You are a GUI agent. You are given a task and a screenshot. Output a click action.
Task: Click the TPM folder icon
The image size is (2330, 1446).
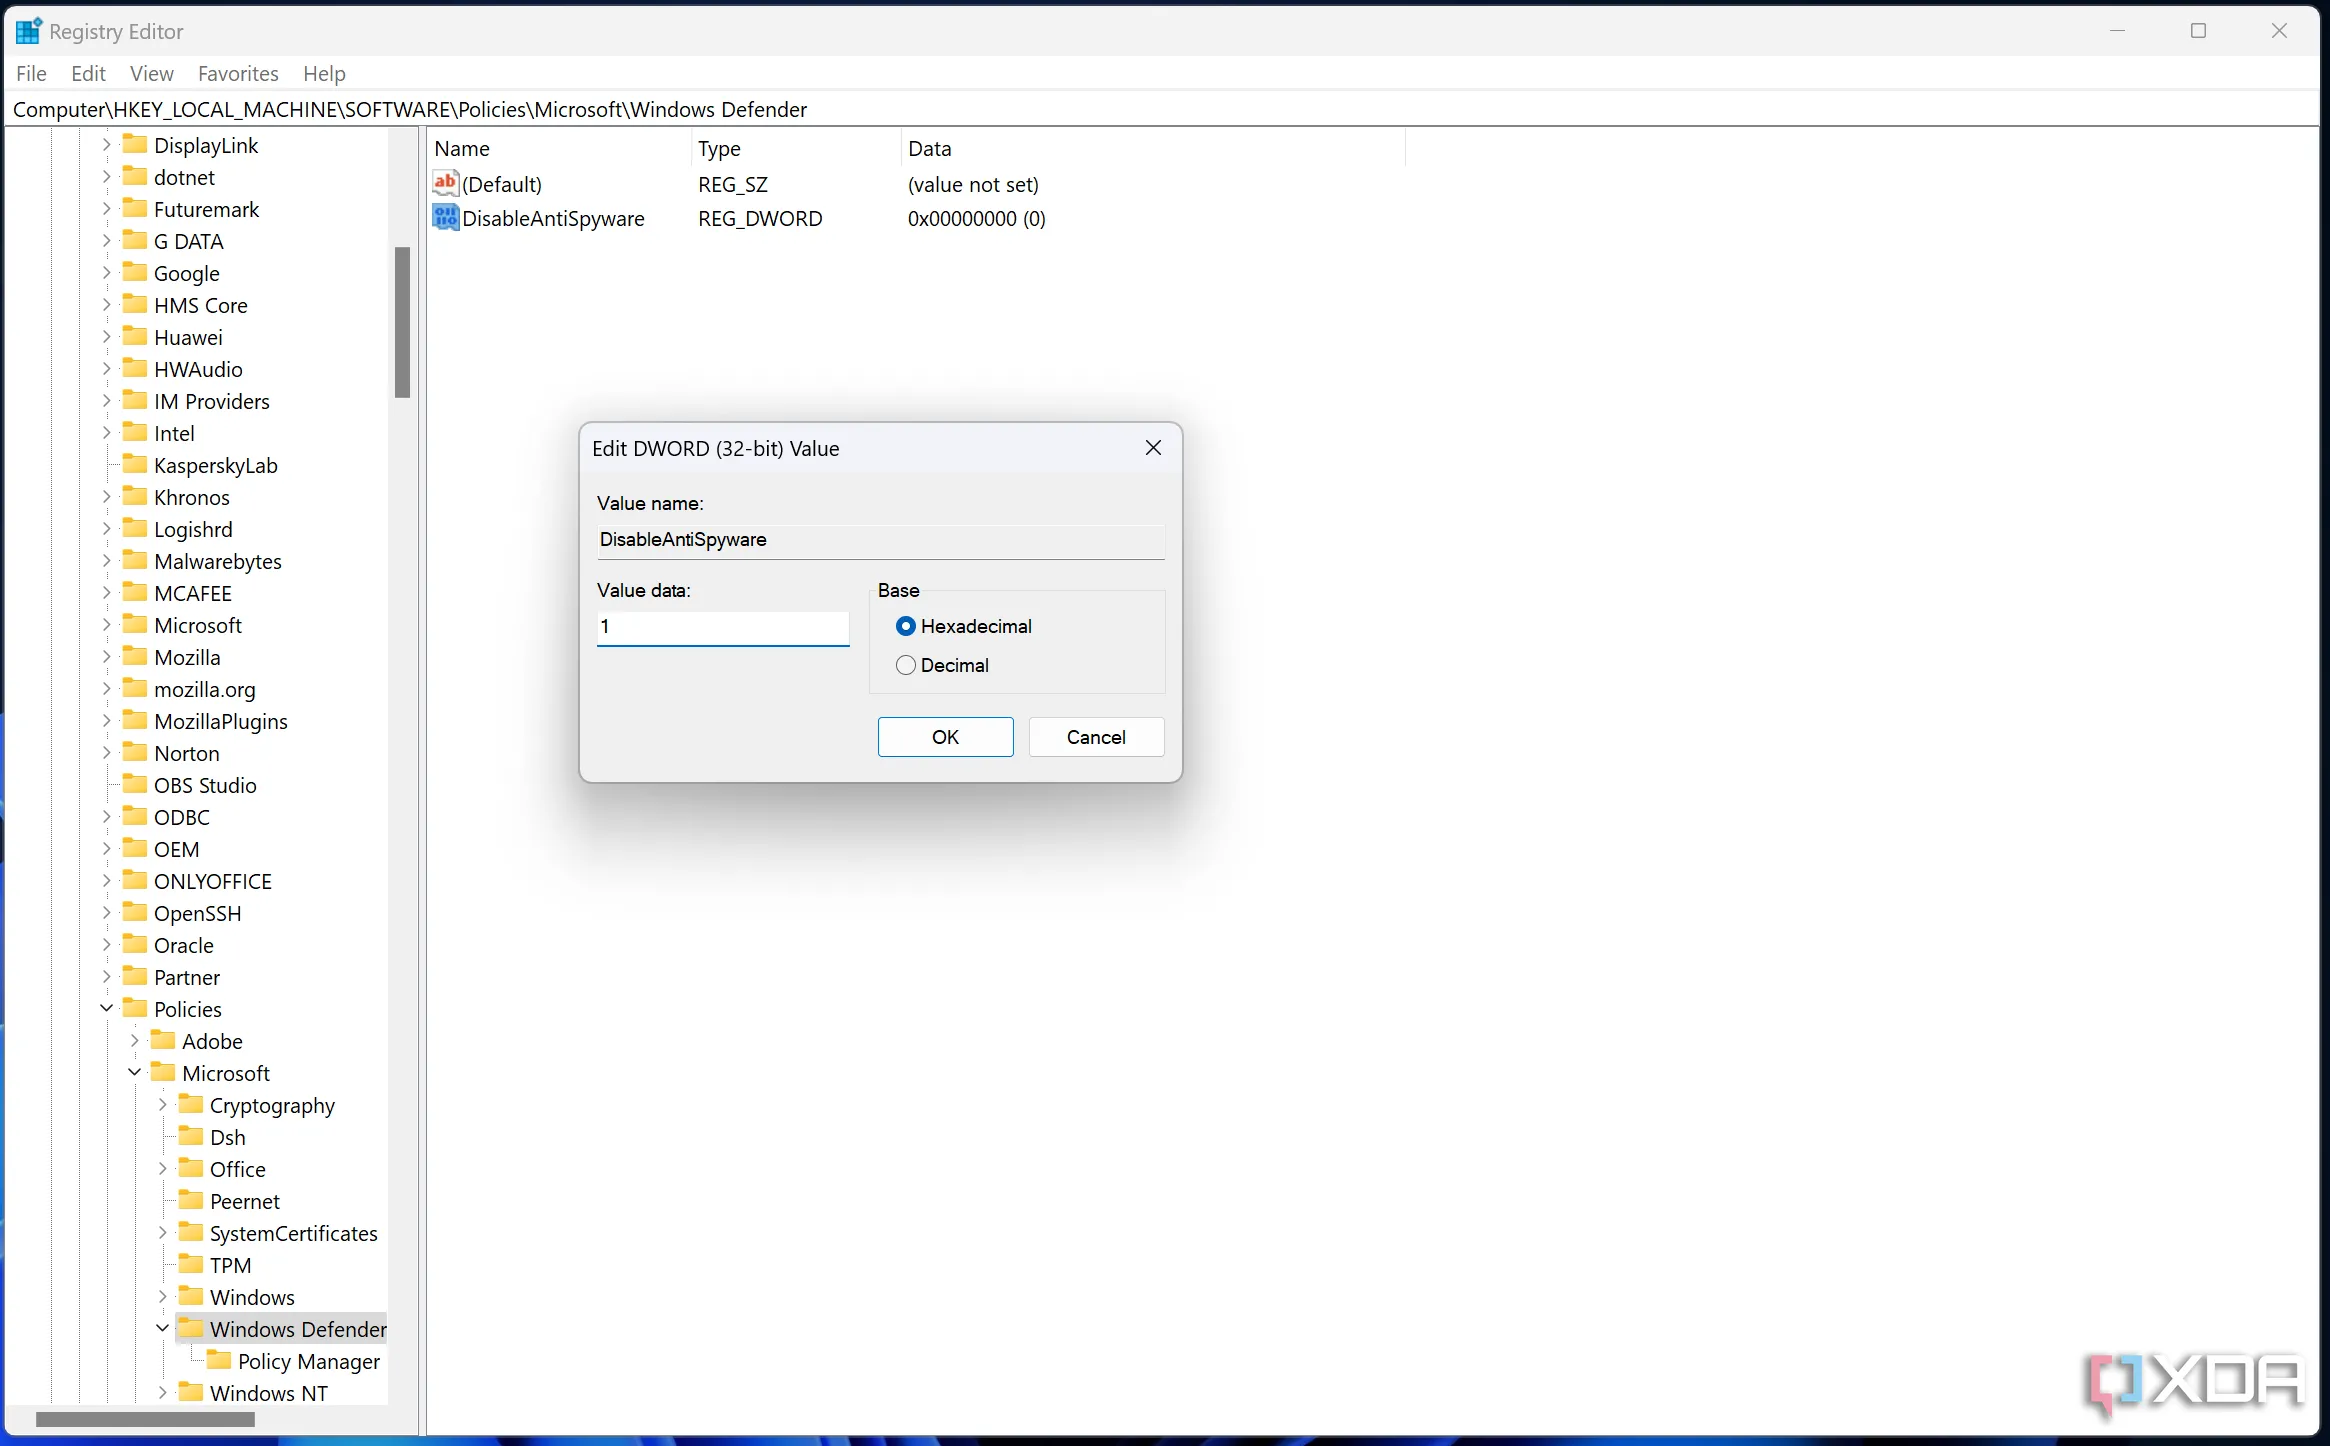coord(191,1264)
